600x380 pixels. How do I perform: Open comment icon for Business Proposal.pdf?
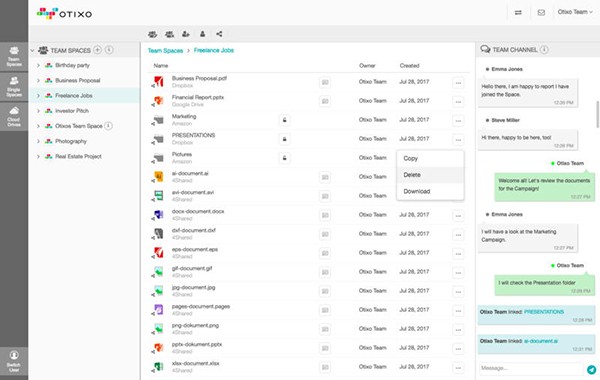(325, 82)
